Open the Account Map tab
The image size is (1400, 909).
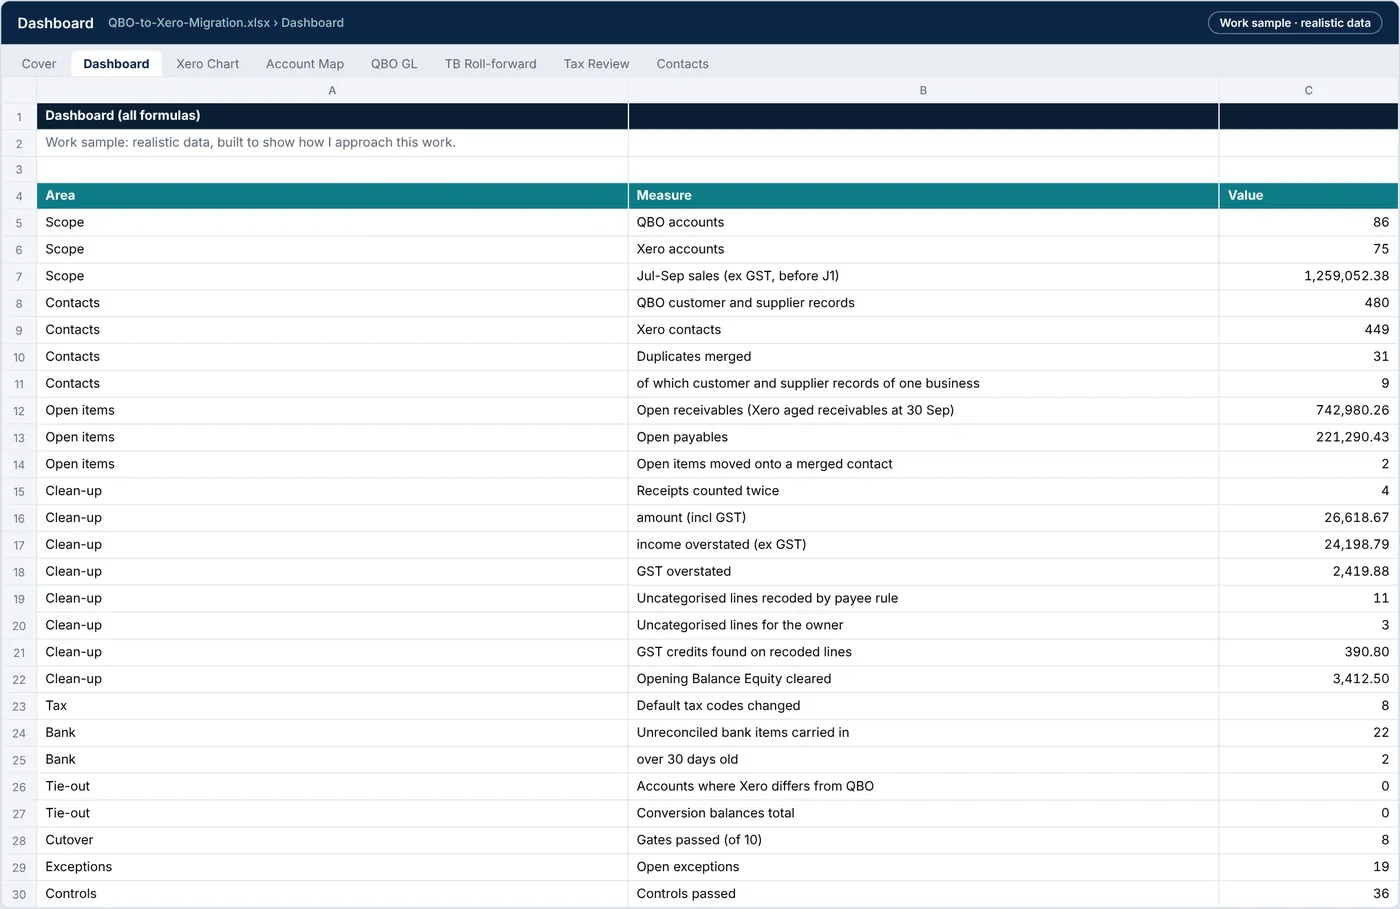pyautogui.click(x=305, y=64)
